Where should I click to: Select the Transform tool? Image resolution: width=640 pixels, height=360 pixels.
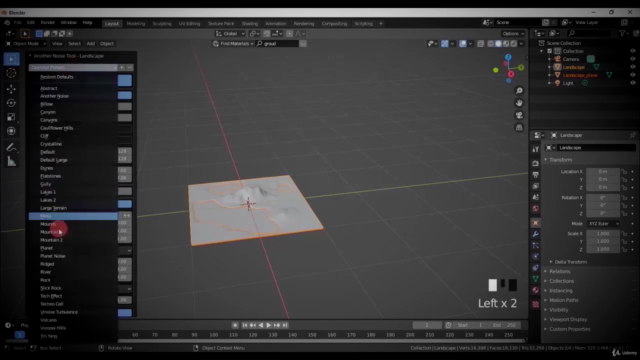11,131
